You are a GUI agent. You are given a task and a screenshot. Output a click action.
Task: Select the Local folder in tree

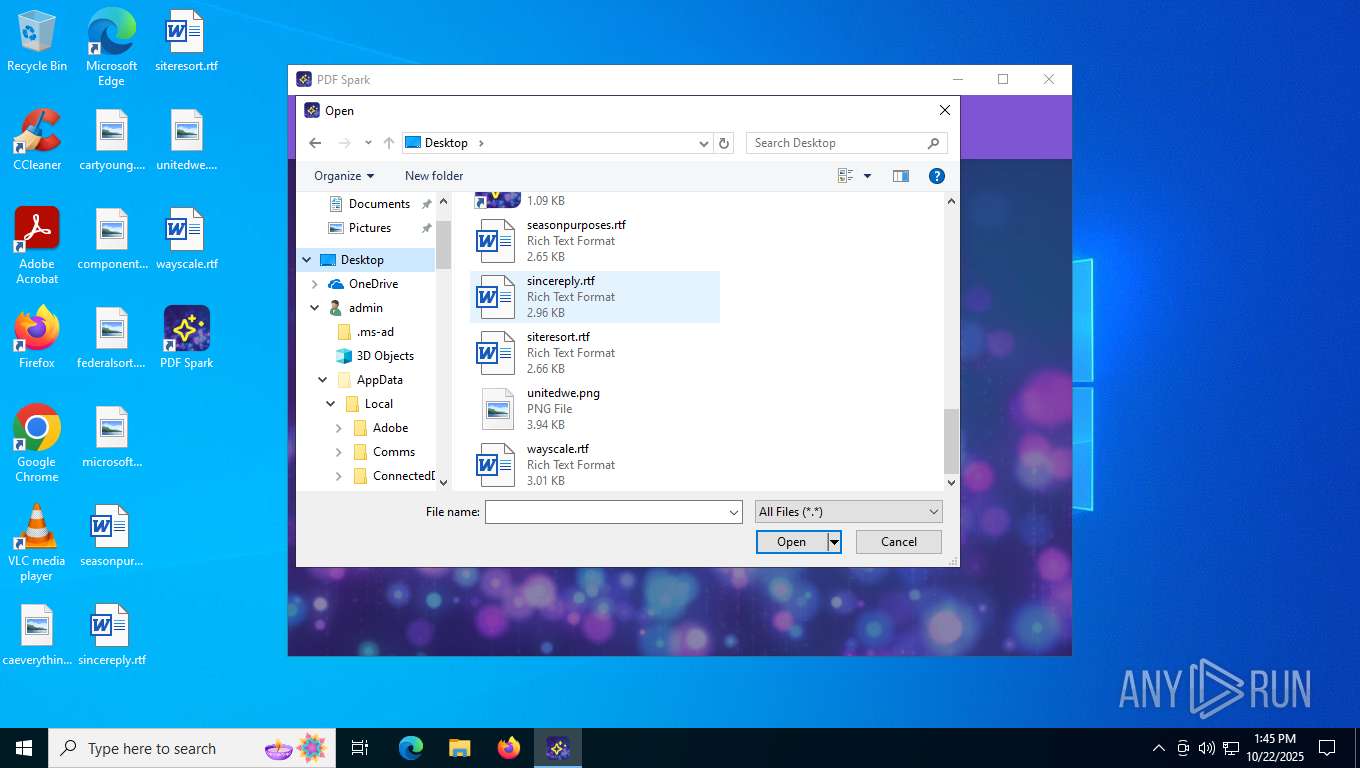[x=379, y=404]
